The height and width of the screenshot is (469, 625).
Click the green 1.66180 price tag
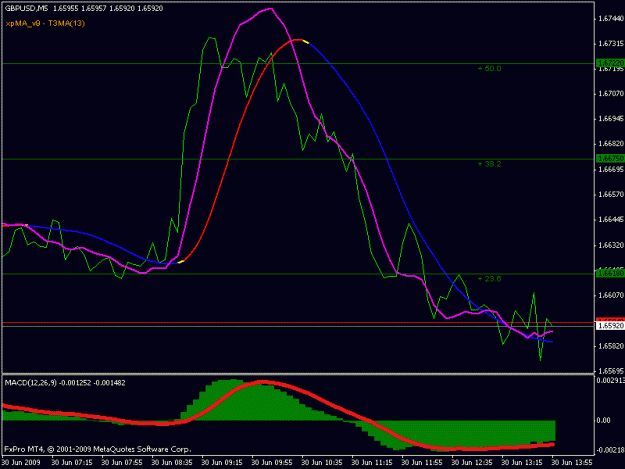(610, 273)
